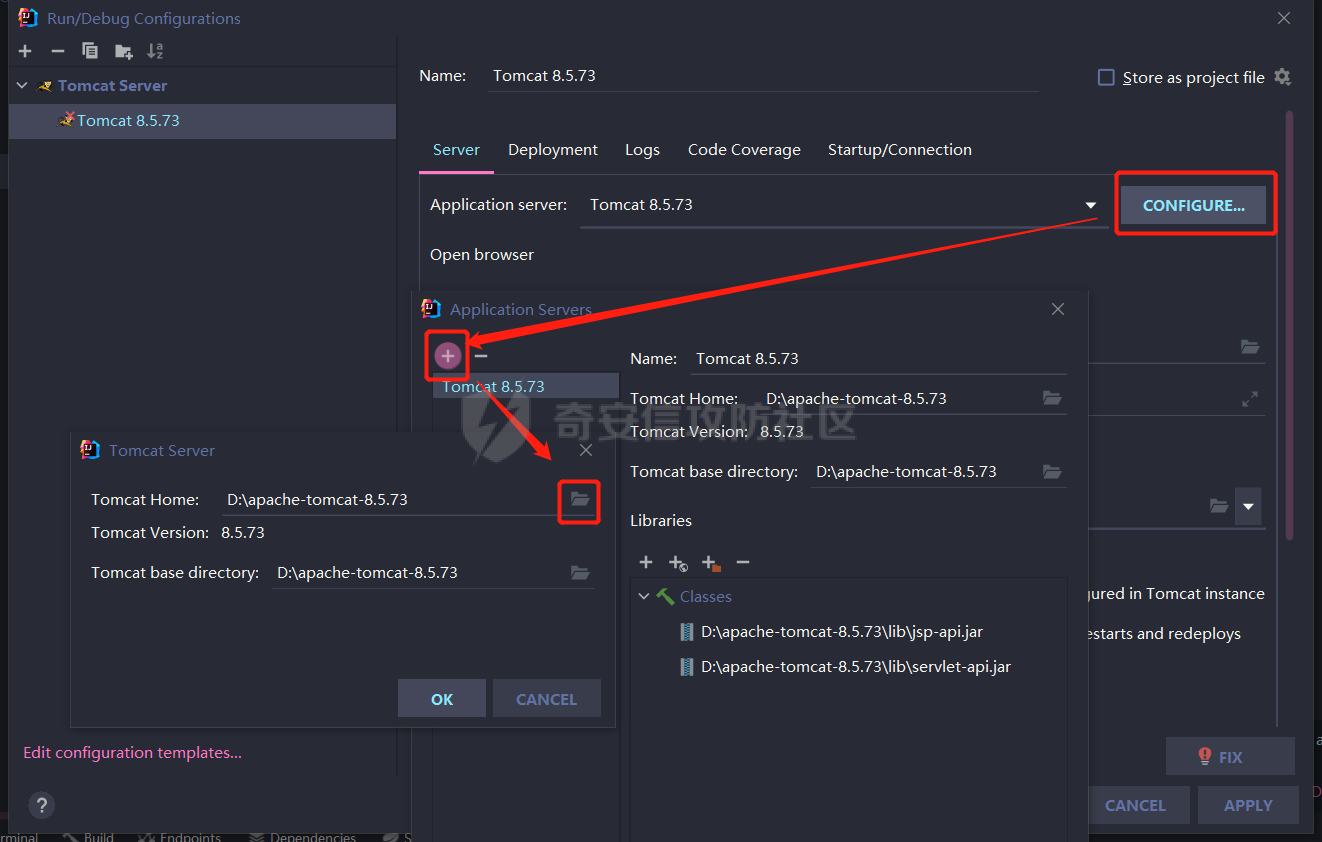Add library class with plus icon
Viewport: 1322px width, 842px height.
[646, 563]
